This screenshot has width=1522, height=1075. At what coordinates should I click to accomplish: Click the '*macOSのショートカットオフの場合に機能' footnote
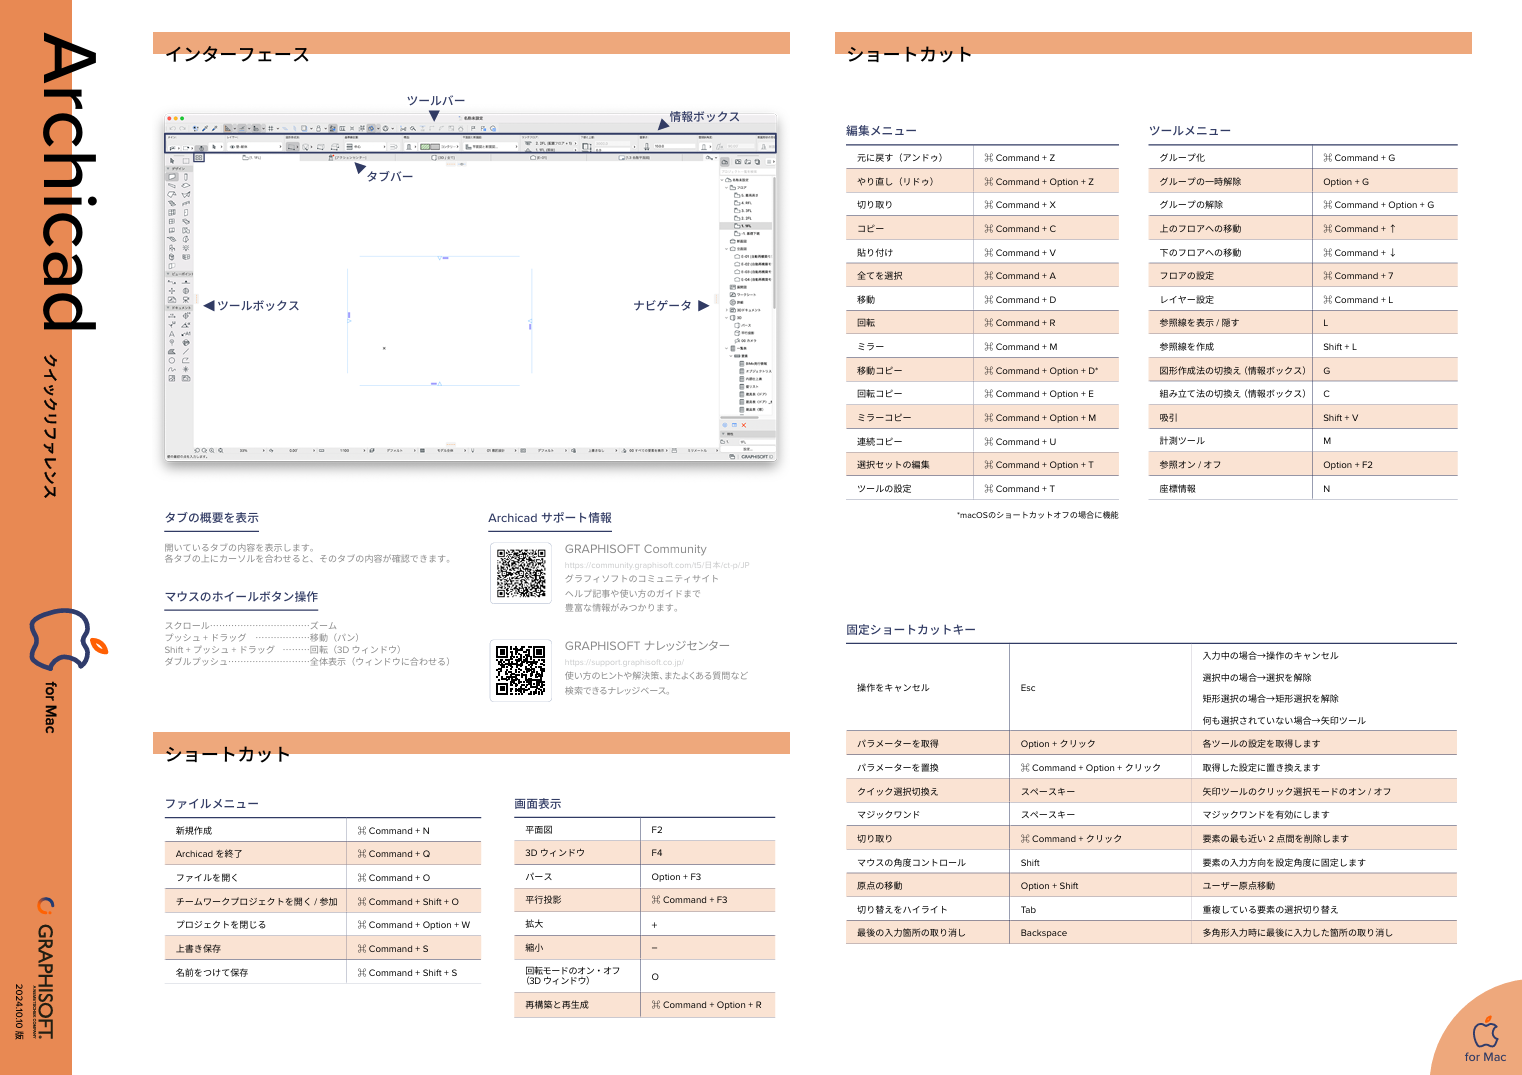[1038, 516]
